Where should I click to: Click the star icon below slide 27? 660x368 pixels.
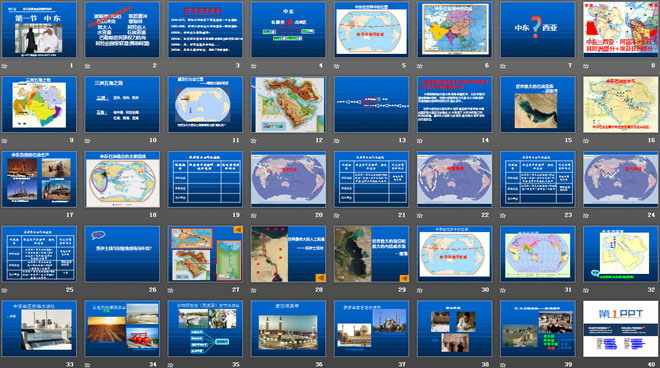tap(170, 290)
